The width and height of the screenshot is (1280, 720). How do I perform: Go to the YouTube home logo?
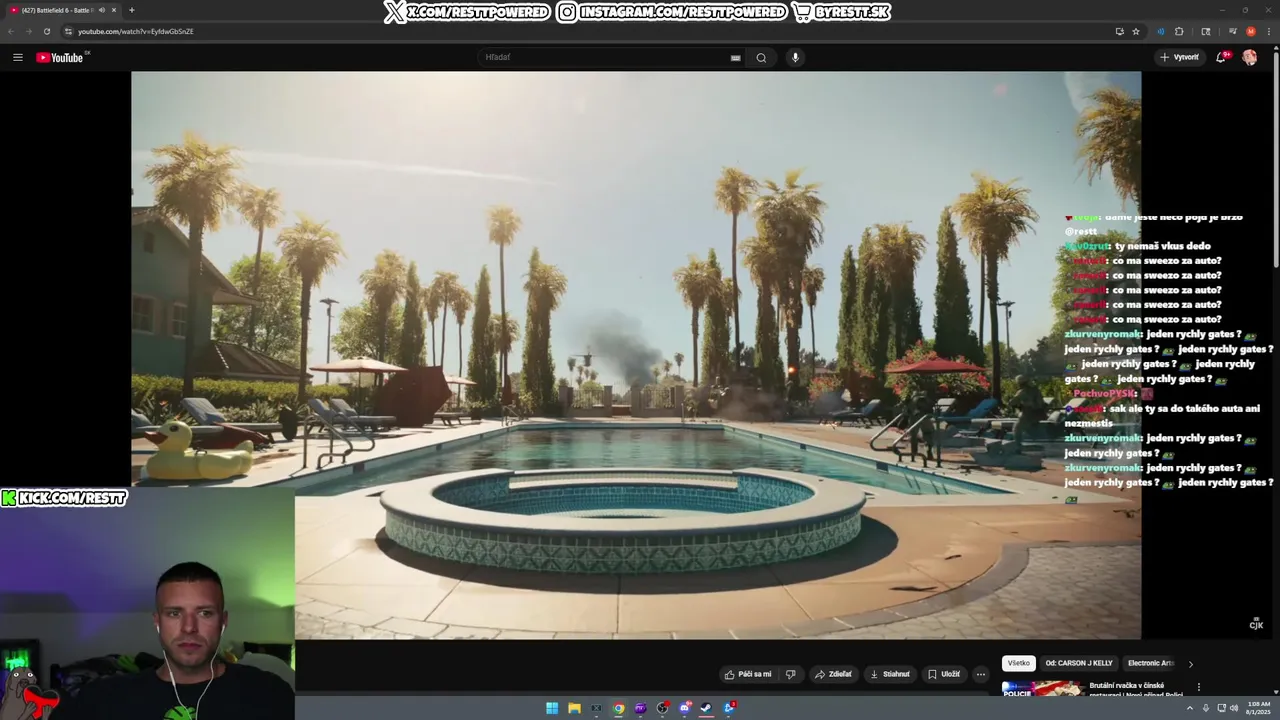61,57
